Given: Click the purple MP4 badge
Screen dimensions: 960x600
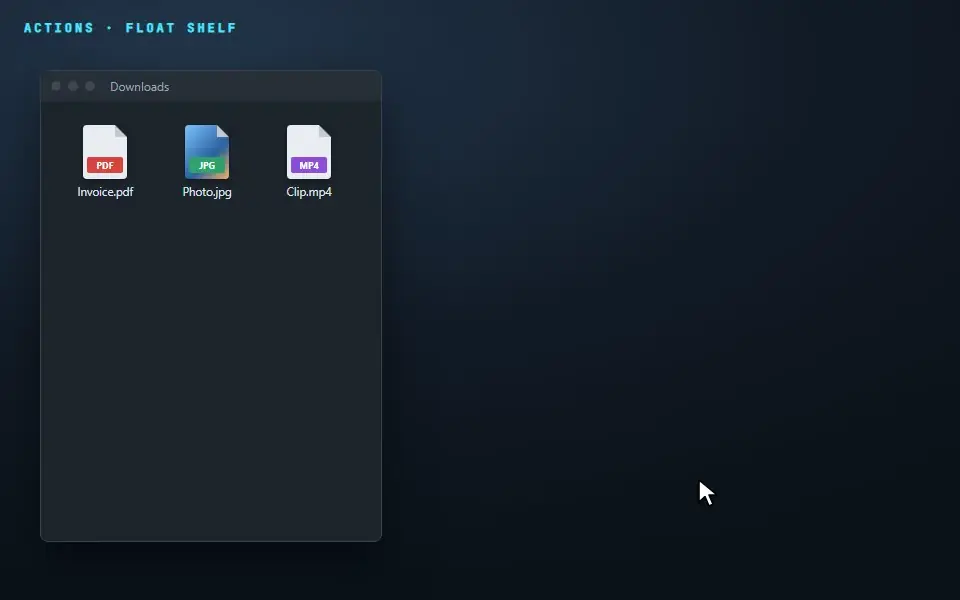Looking at the screenshot, I should 309,165.
